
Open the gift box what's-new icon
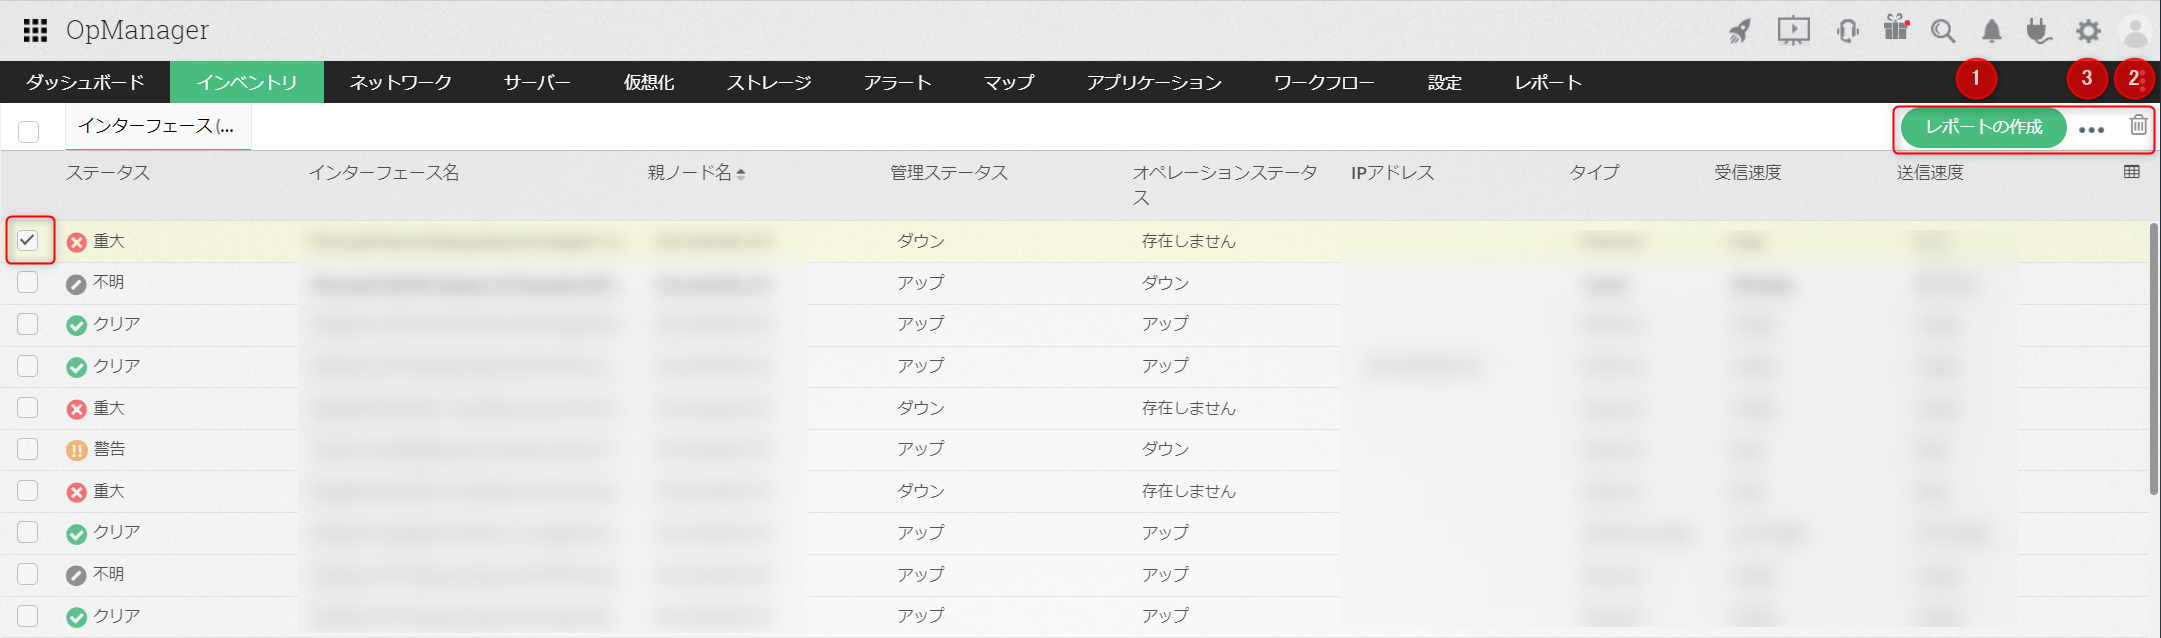coord(1895,28)
